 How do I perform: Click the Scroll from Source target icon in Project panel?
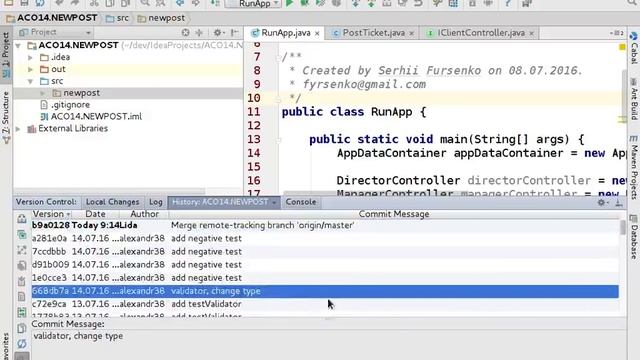185,32
